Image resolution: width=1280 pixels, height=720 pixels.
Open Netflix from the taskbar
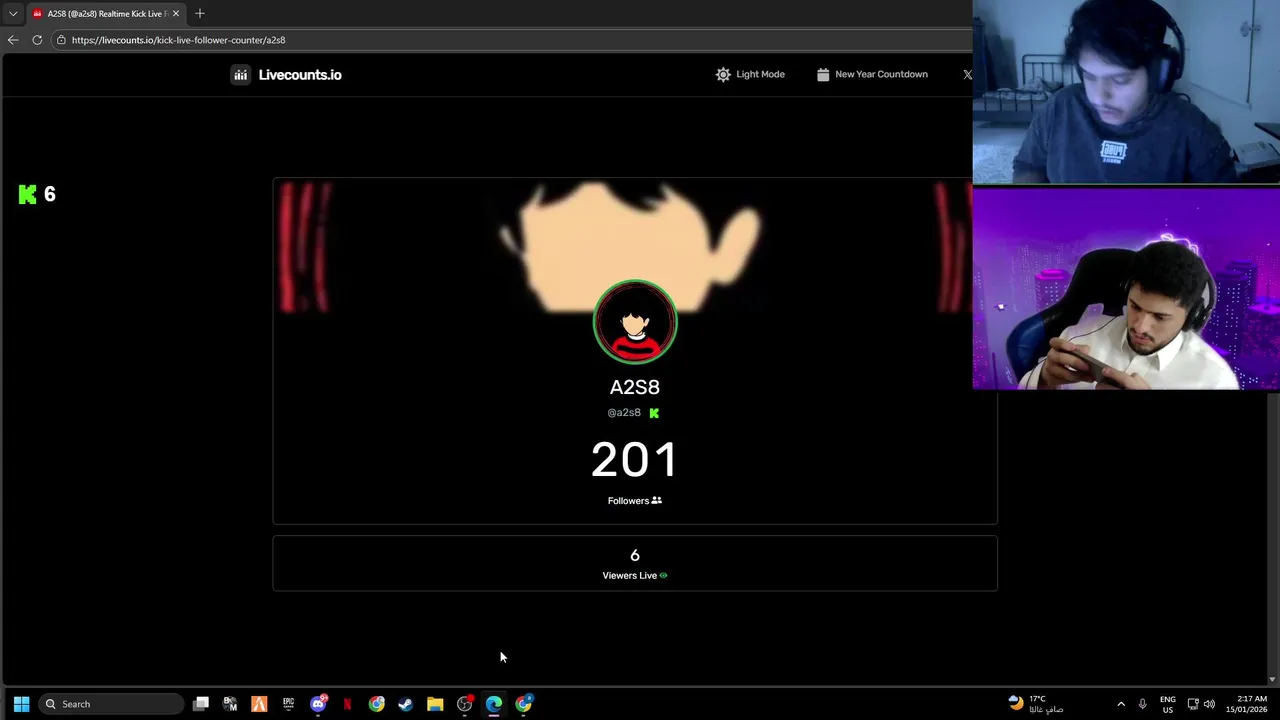click(x=347, y=704)
